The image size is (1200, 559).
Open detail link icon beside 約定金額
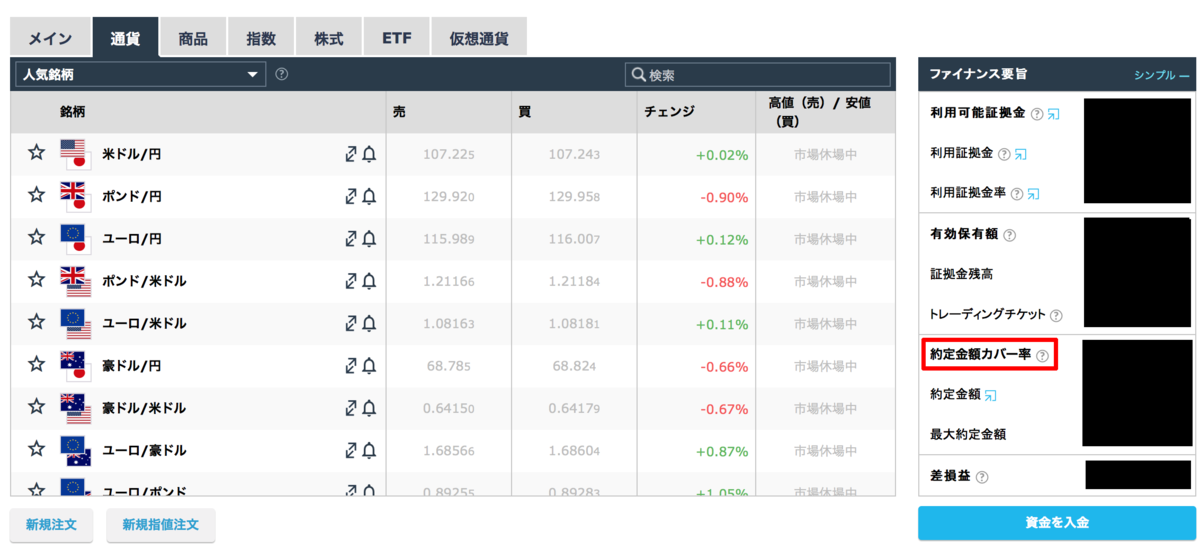point(991,396)
